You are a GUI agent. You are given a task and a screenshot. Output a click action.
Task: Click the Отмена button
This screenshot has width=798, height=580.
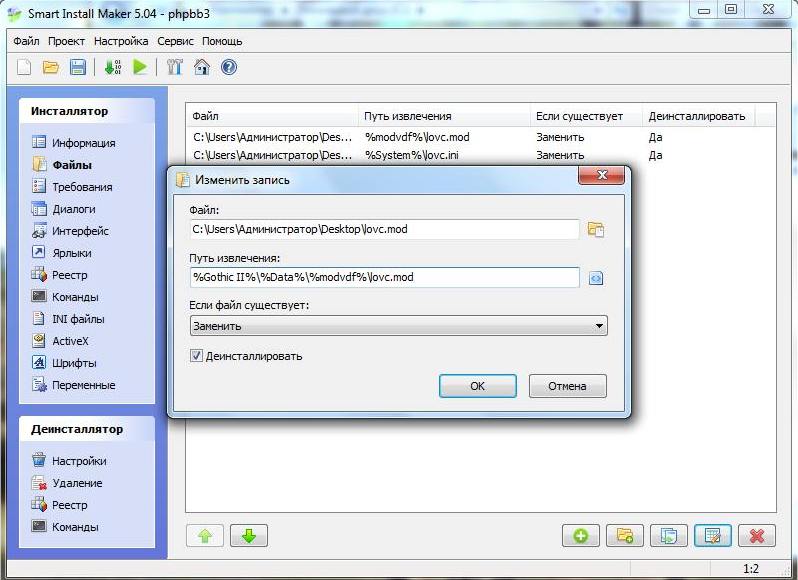point(567,386)
